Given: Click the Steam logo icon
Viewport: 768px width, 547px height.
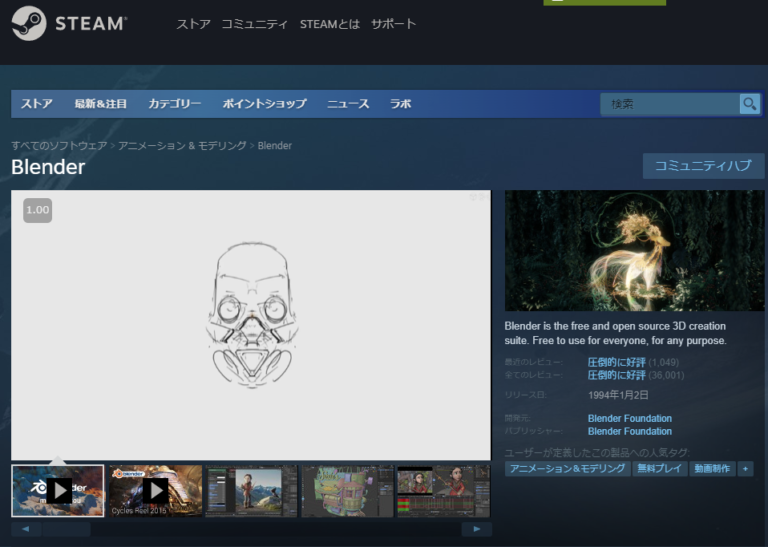Looking at the screenshot, I should point(29,23).
